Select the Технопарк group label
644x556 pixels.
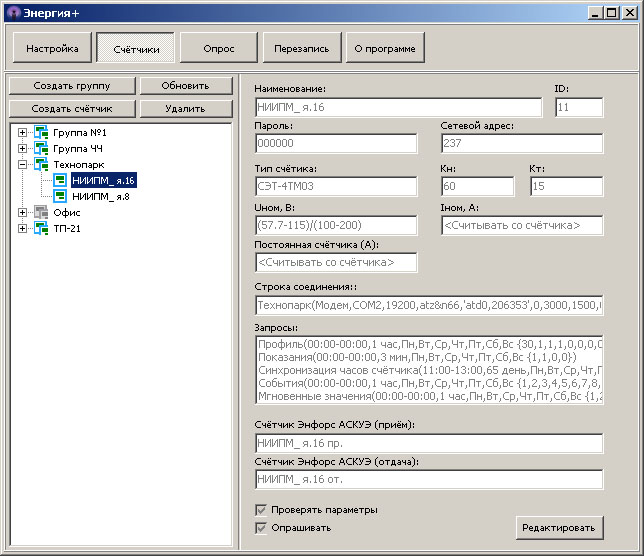tap(79, 165)
